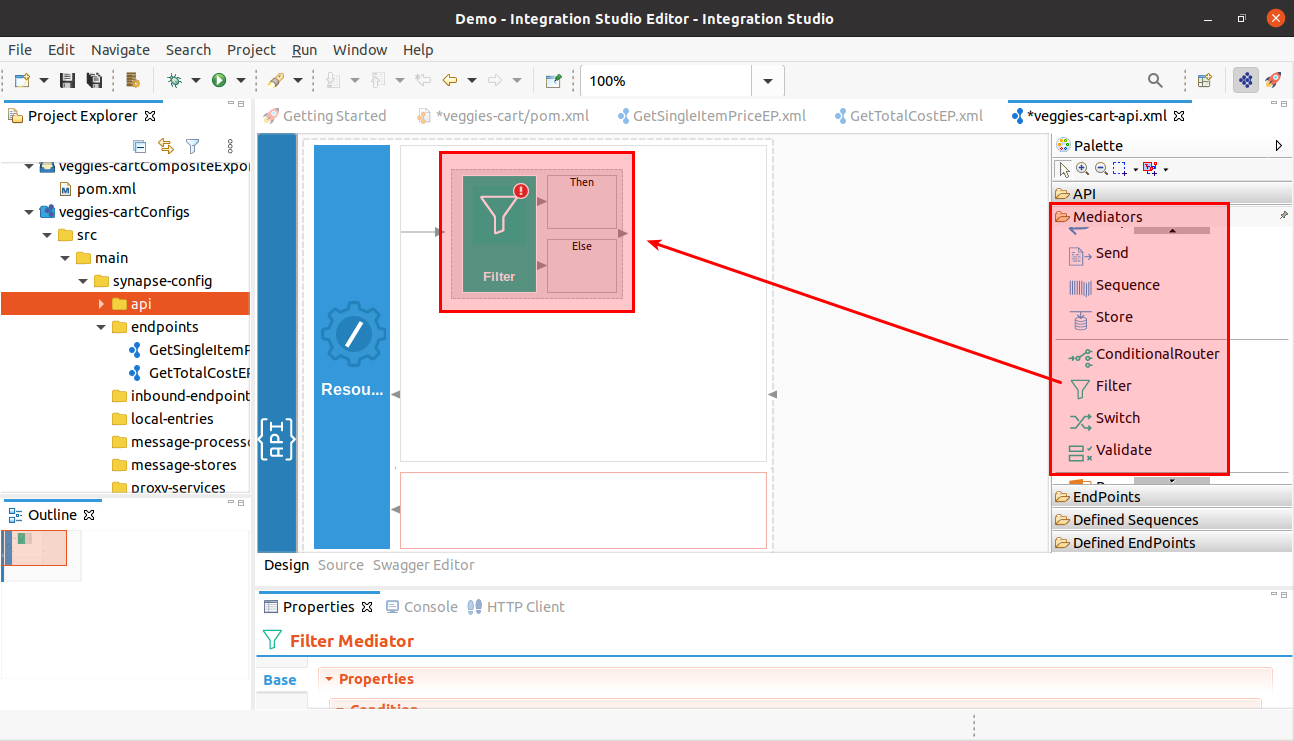Click the Save toolbar icon

(x=68, y=80)
